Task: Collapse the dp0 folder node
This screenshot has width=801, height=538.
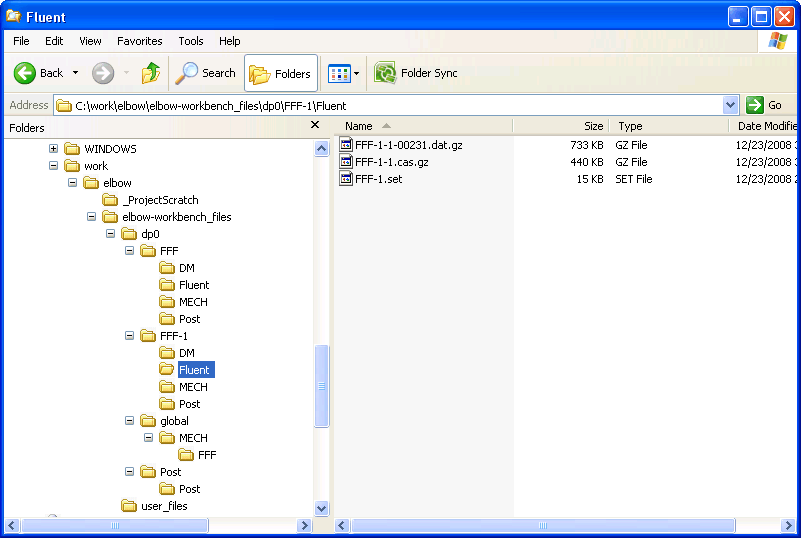Action: [110, 233]
